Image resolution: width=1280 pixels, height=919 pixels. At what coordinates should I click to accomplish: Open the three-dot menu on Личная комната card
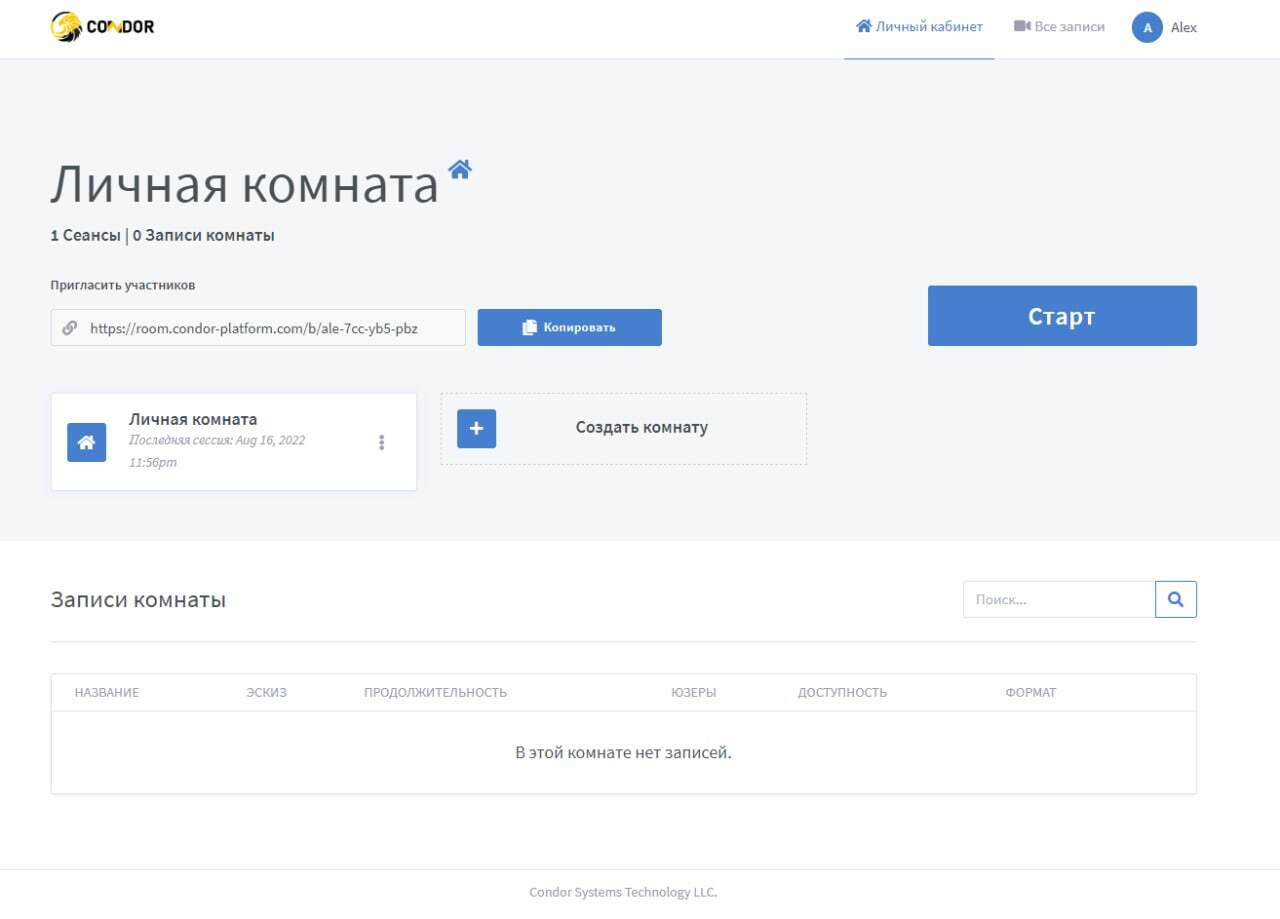click(x=381, y=442)
